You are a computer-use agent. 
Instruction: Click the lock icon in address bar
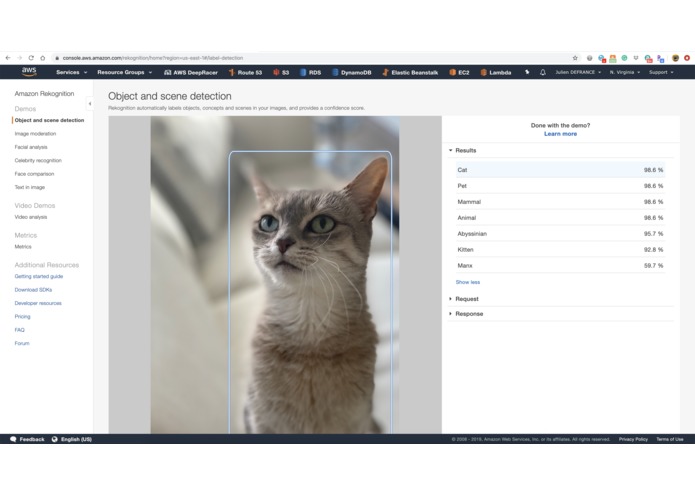[x=57, y=58]
